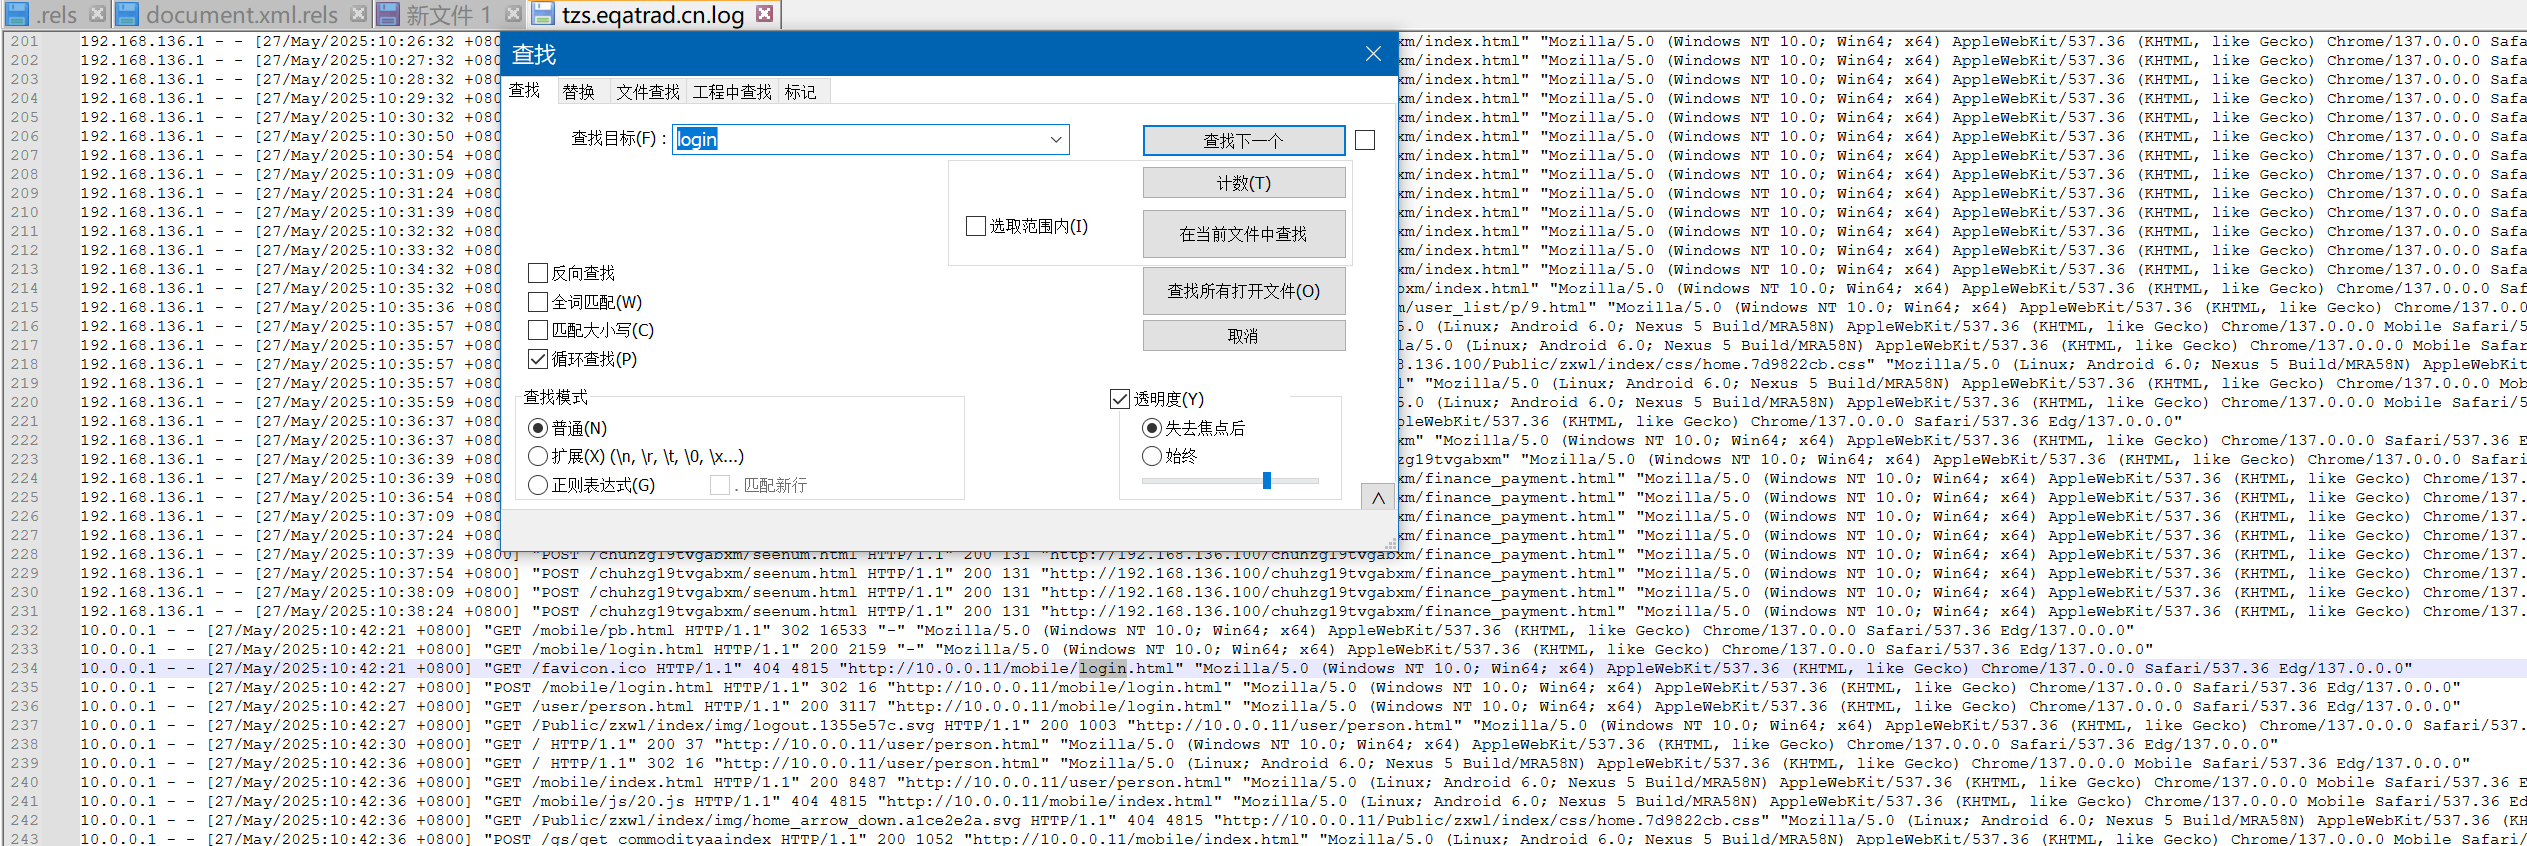2527x846 pixels.
Task: Open the 查找目标 history dropdown
Action: [x=1056, y=140]
